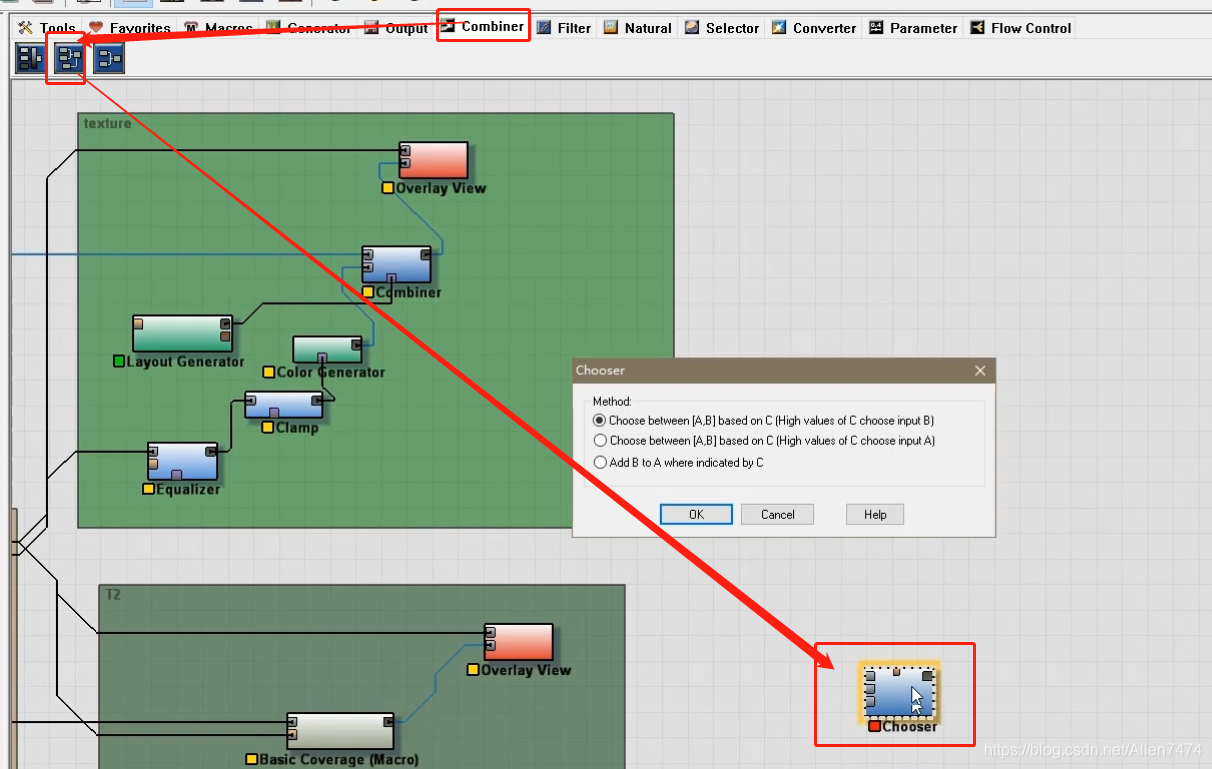Click the yellow status square beside texture Overlay View
Viewport: 1212px width, 769px height.
[x=388, y=187]
